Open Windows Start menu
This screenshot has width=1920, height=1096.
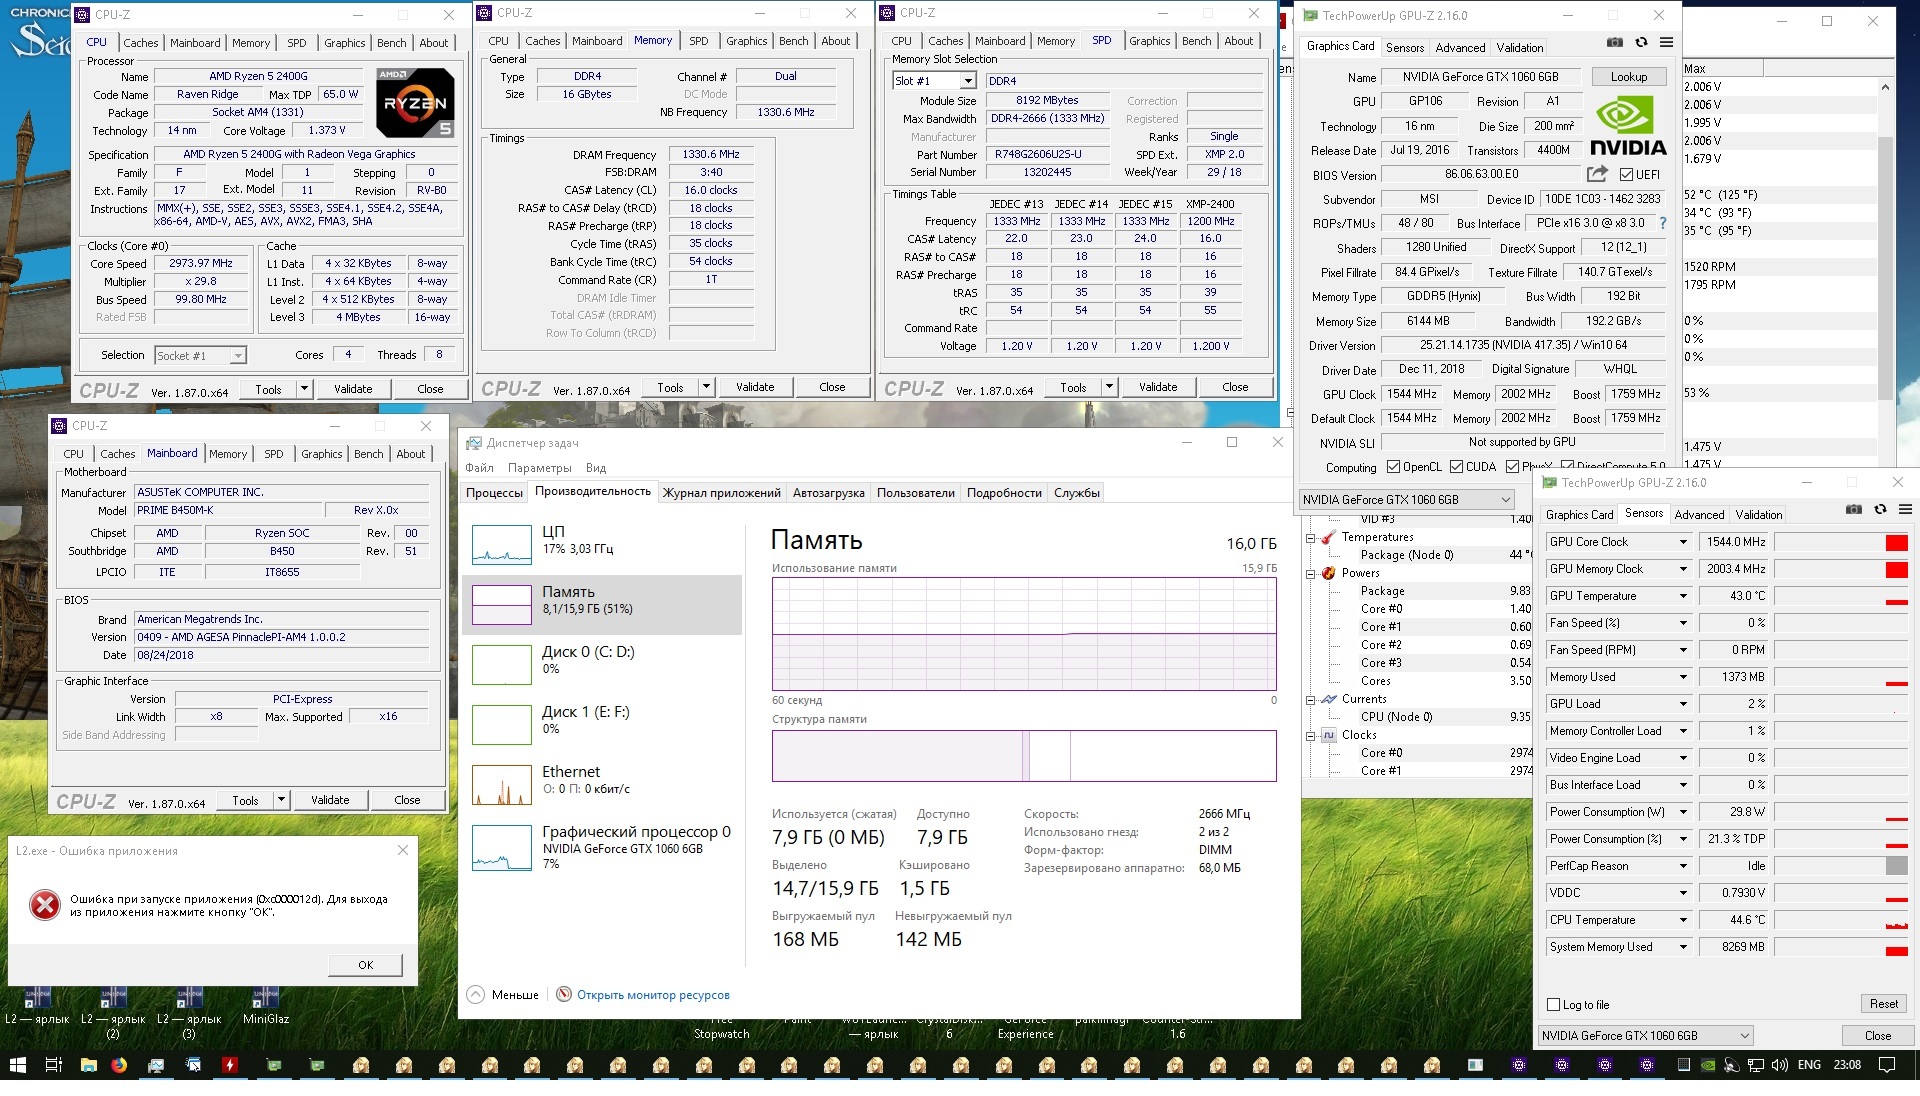[x=18, y=1065]
